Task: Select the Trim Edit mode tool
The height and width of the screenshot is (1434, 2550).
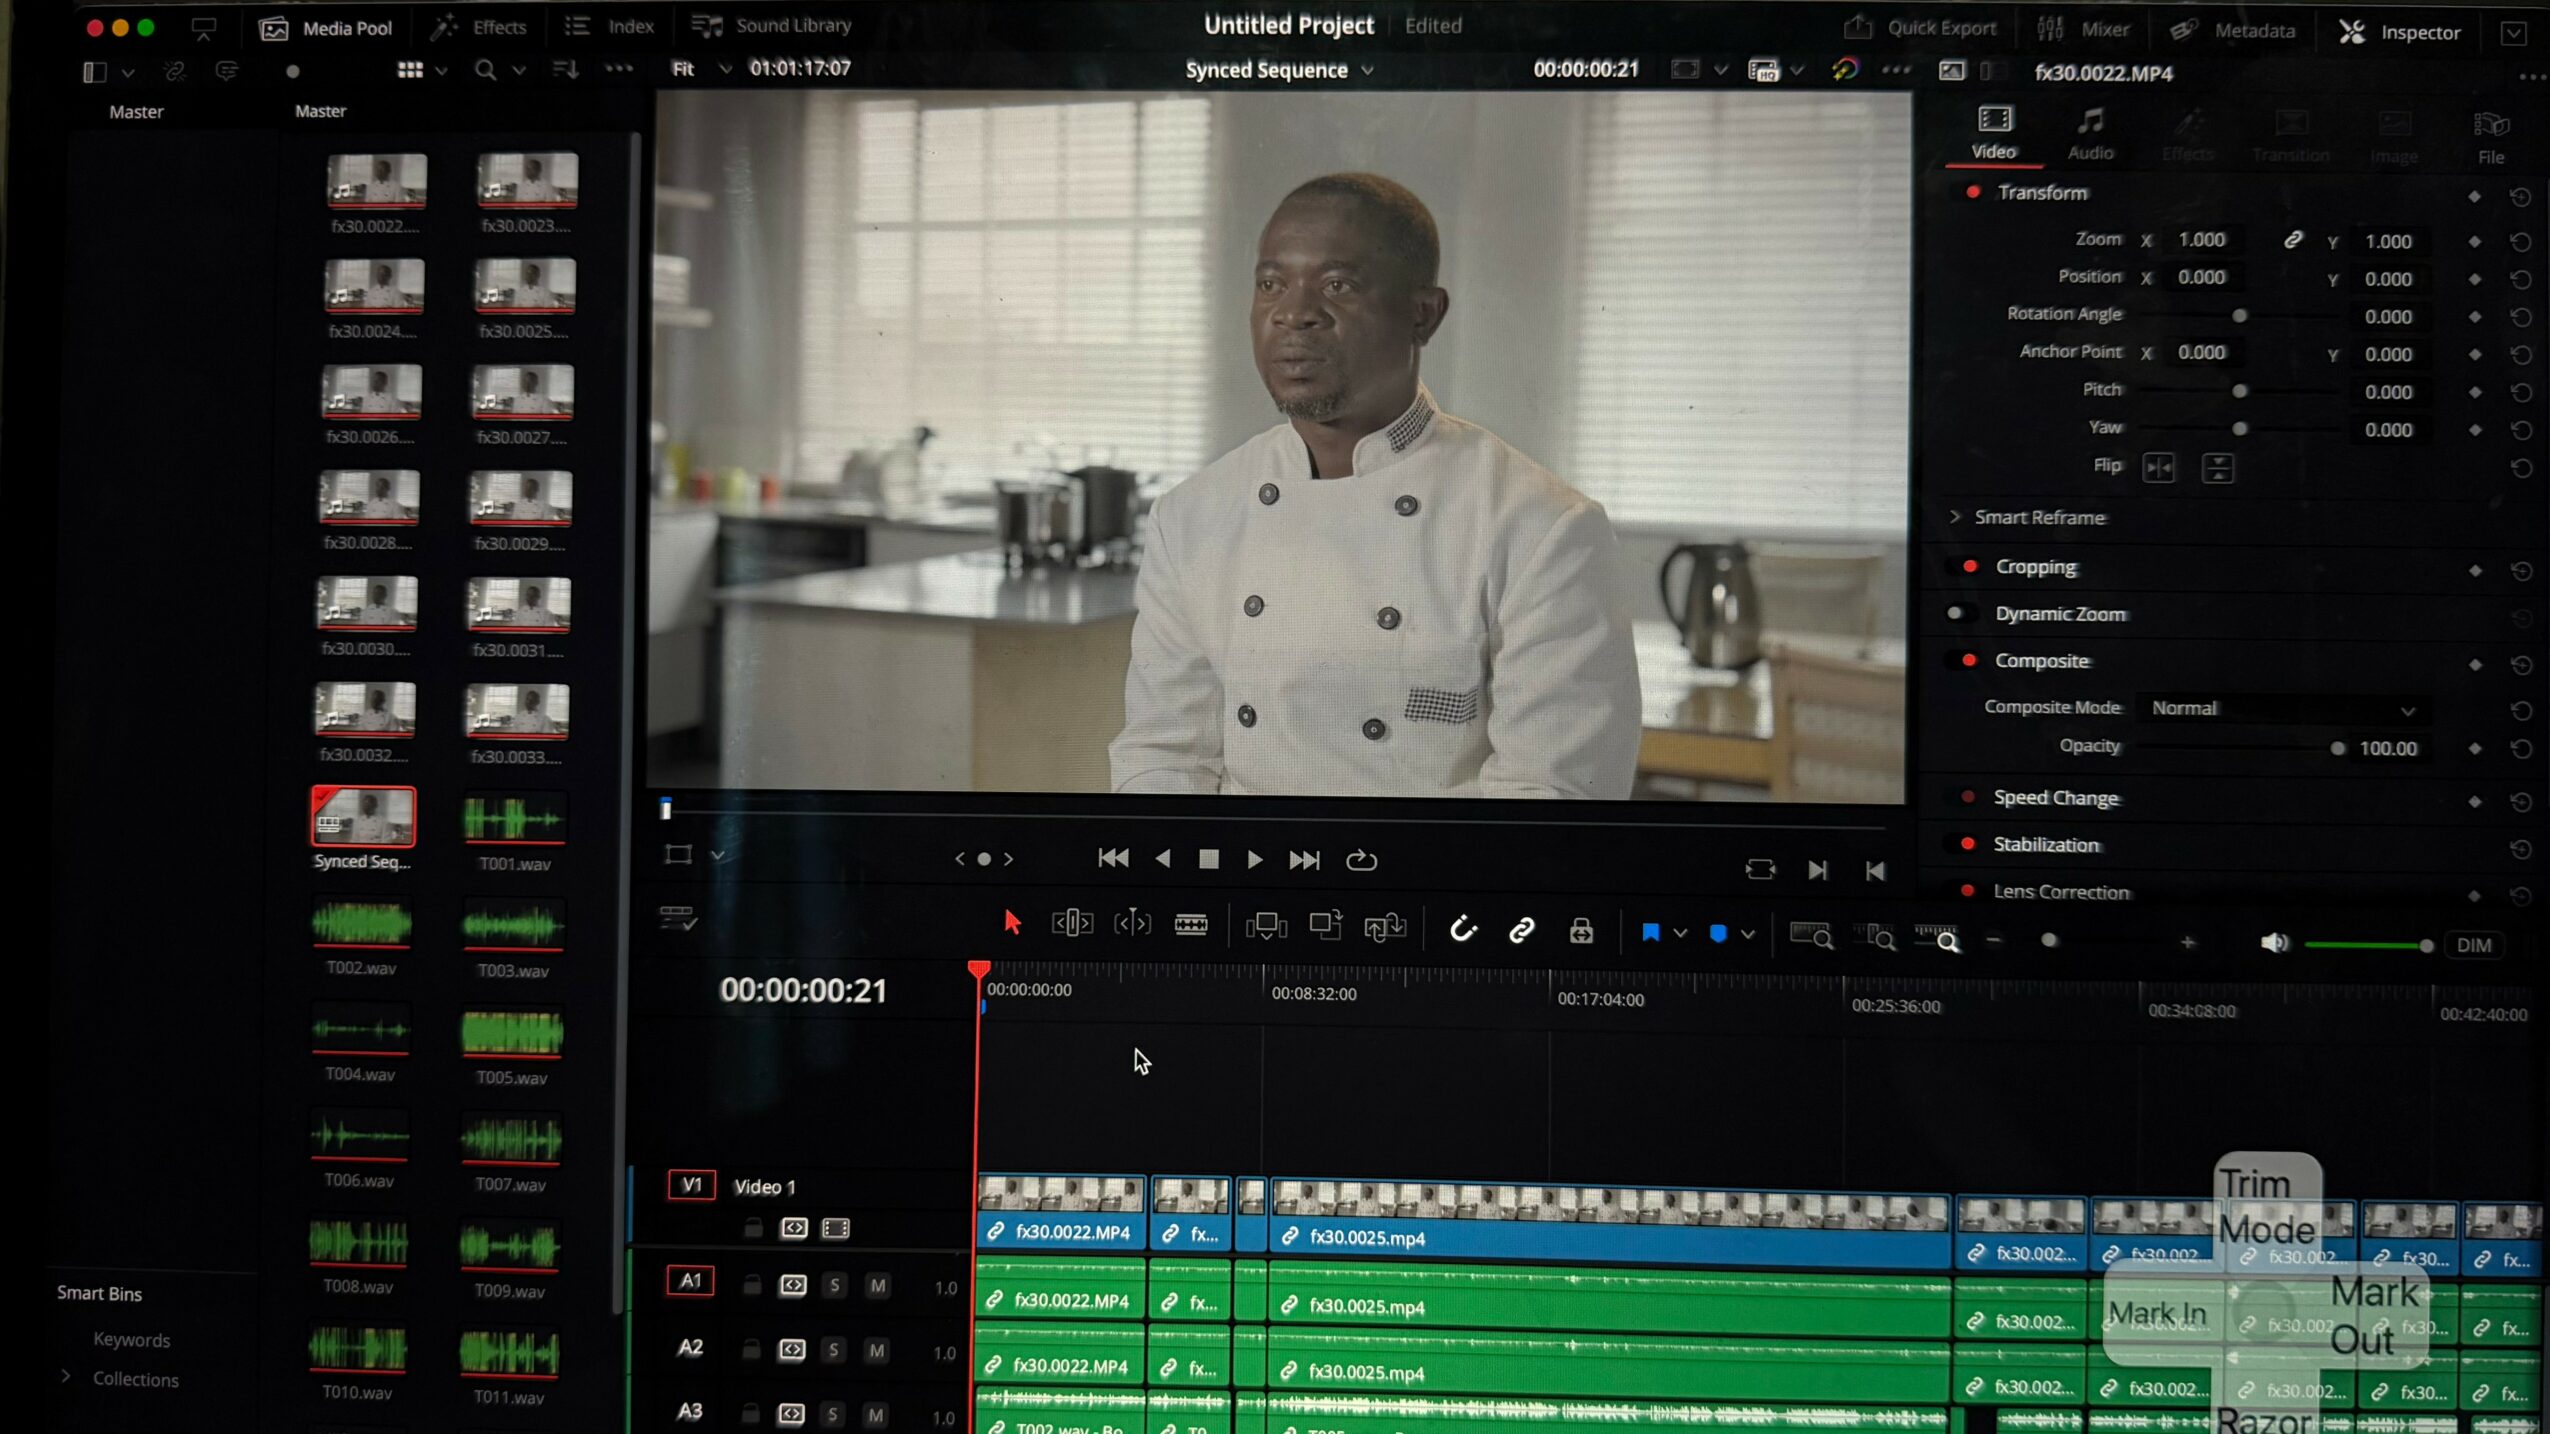Action: (x=1072, y=923)
